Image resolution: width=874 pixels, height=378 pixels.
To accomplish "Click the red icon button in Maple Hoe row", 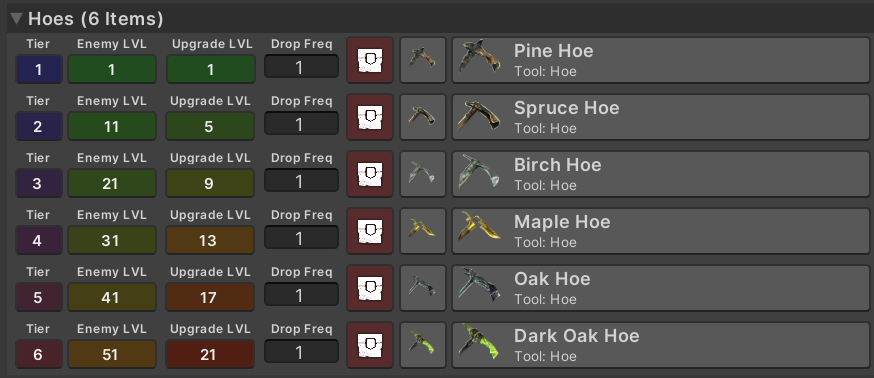I will [370, 231].
